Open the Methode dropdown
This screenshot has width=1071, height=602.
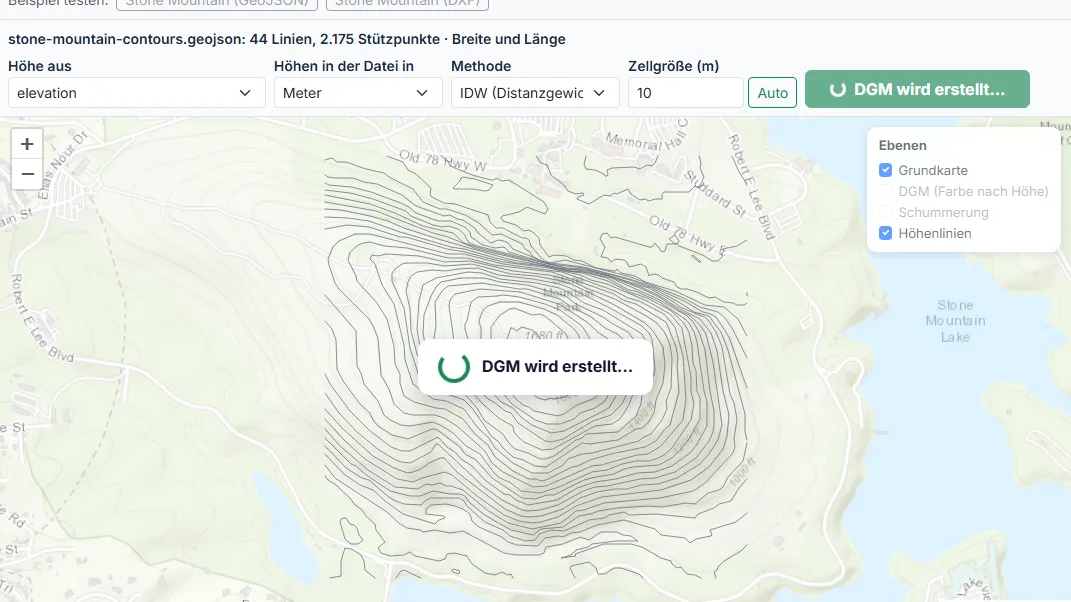[535, 93]
